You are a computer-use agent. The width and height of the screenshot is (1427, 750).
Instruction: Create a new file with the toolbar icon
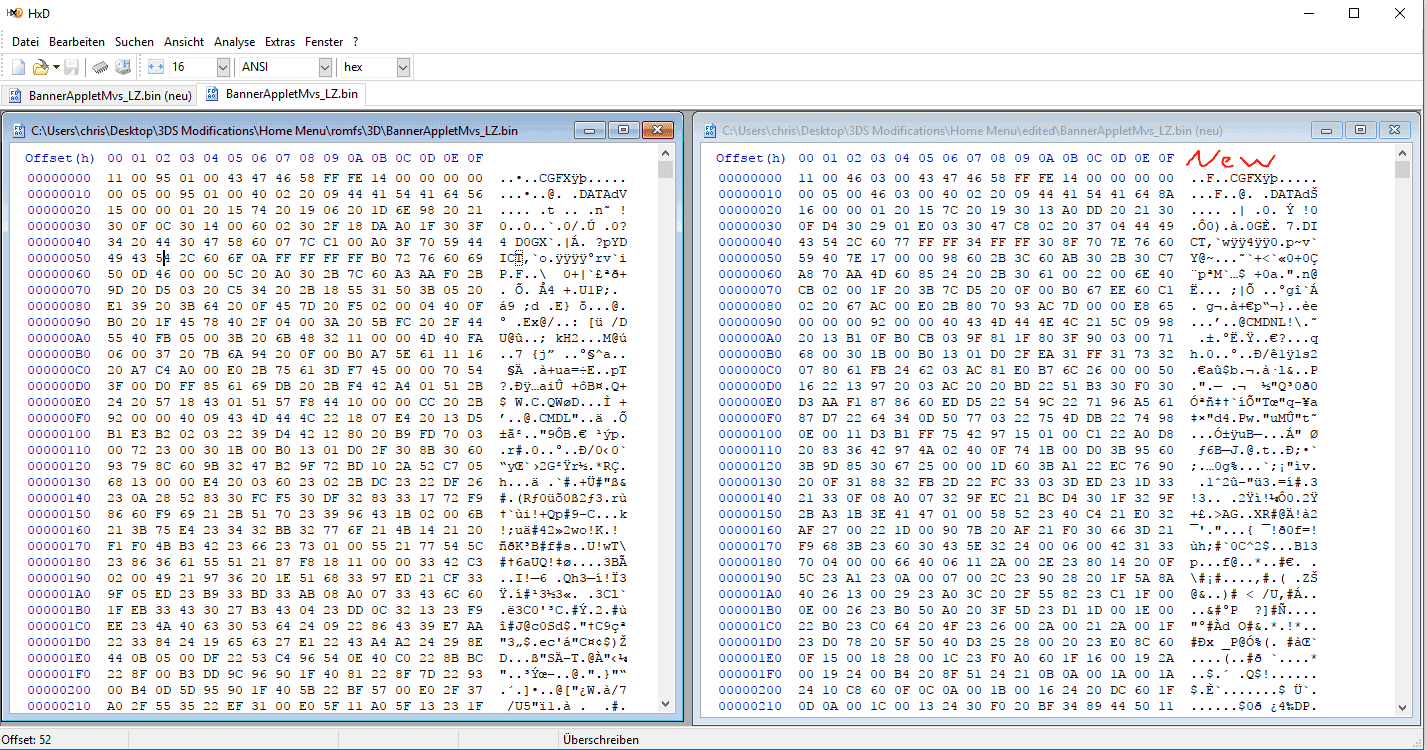(18, 67)
